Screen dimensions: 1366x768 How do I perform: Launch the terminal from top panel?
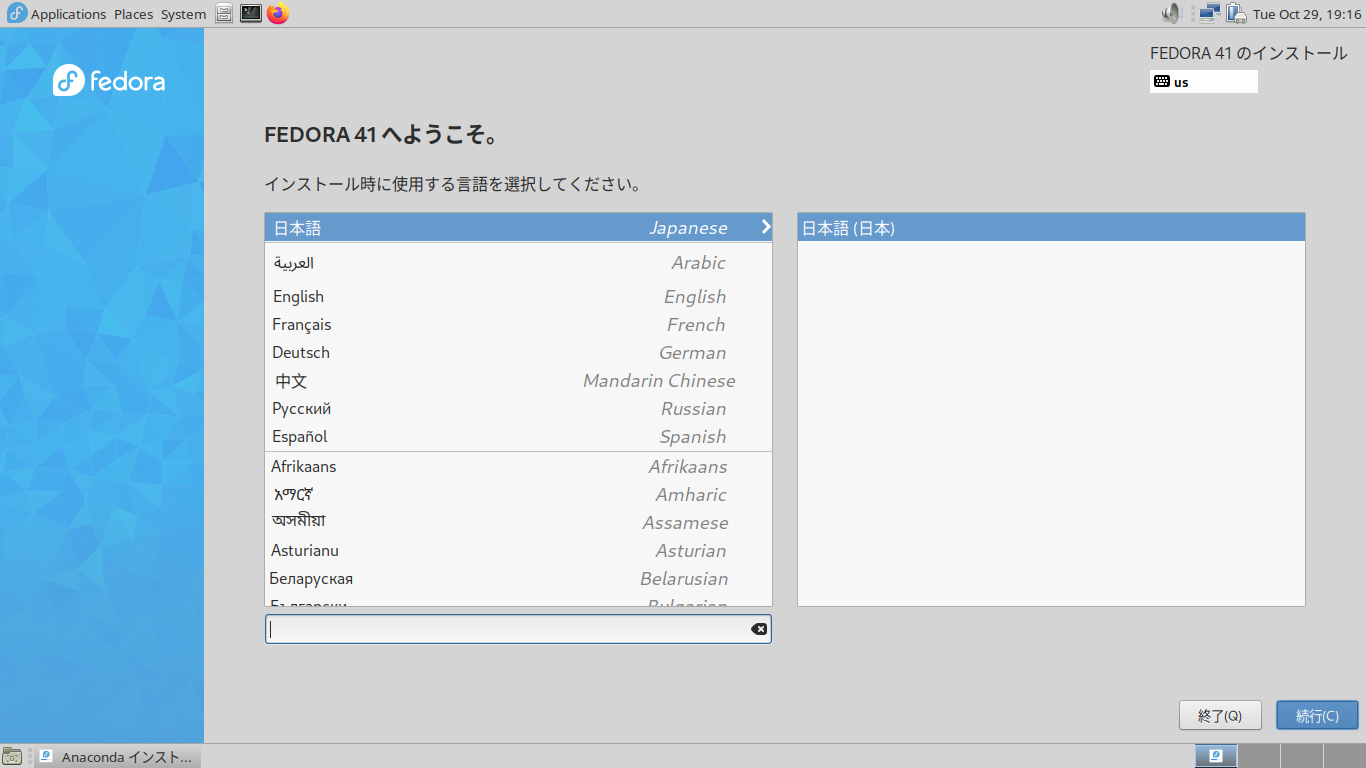point(251,14)
